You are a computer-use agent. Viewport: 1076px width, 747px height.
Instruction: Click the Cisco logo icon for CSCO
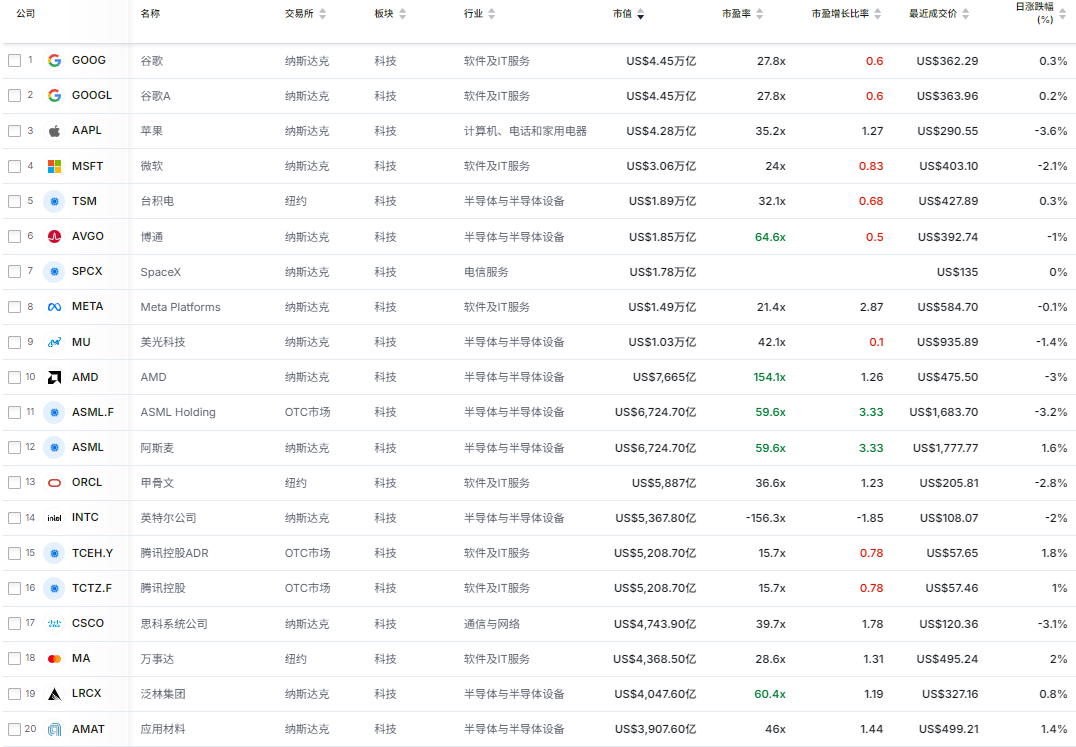click(x=54, y=624)
